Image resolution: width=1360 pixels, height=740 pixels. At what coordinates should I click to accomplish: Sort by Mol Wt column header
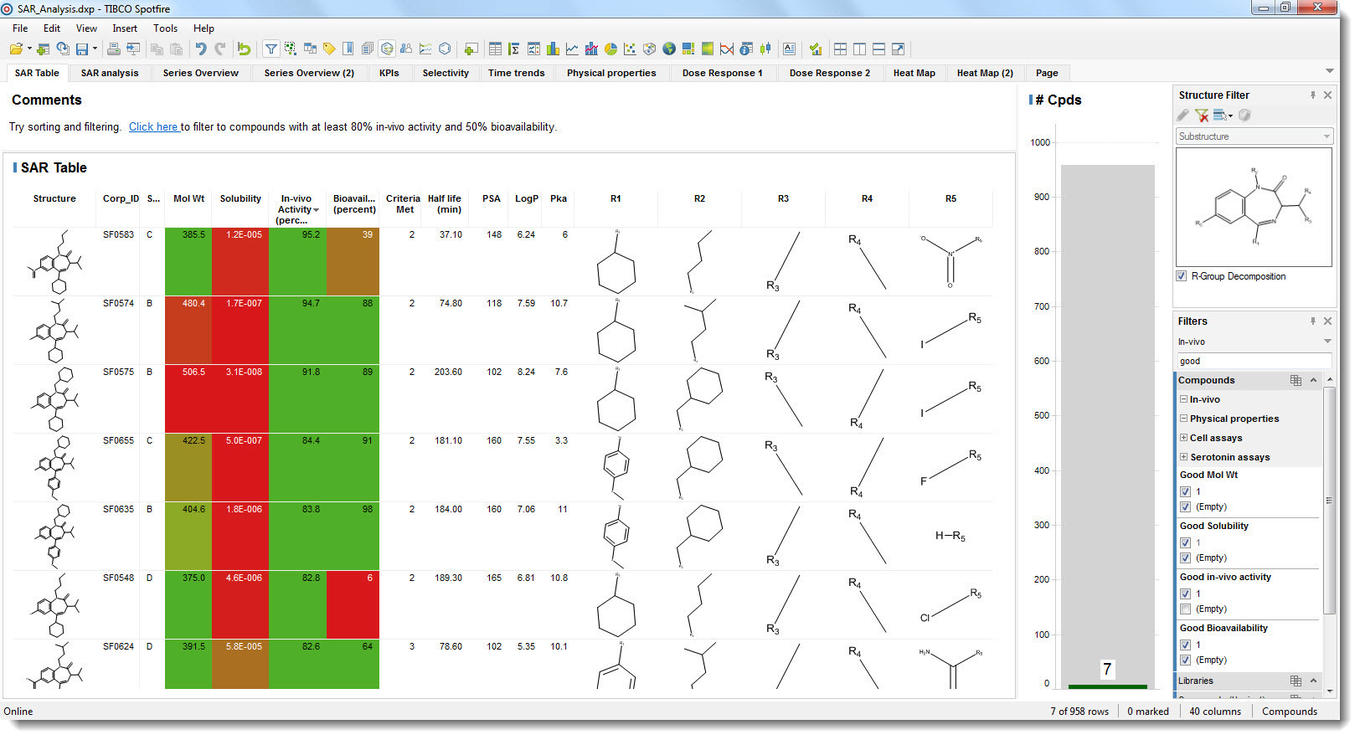point(188,199)
